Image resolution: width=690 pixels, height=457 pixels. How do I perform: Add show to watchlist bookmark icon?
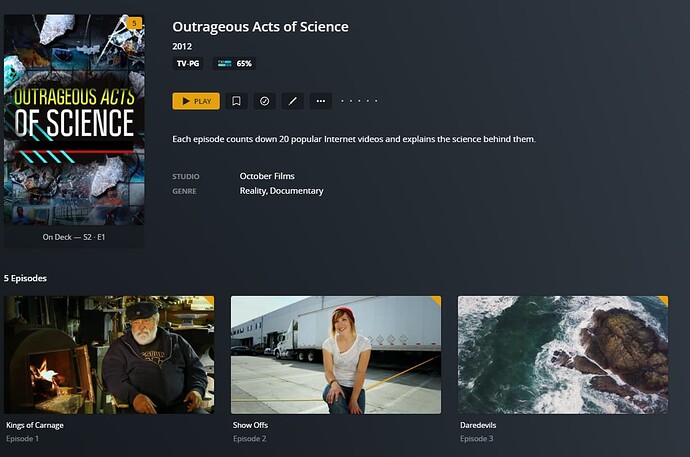click(x=236, y=101)
